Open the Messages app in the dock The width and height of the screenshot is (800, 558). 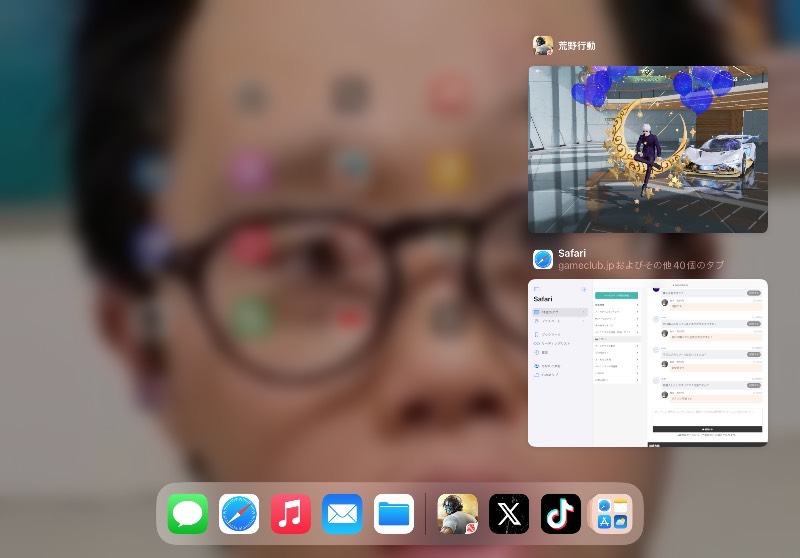(188, 514)
